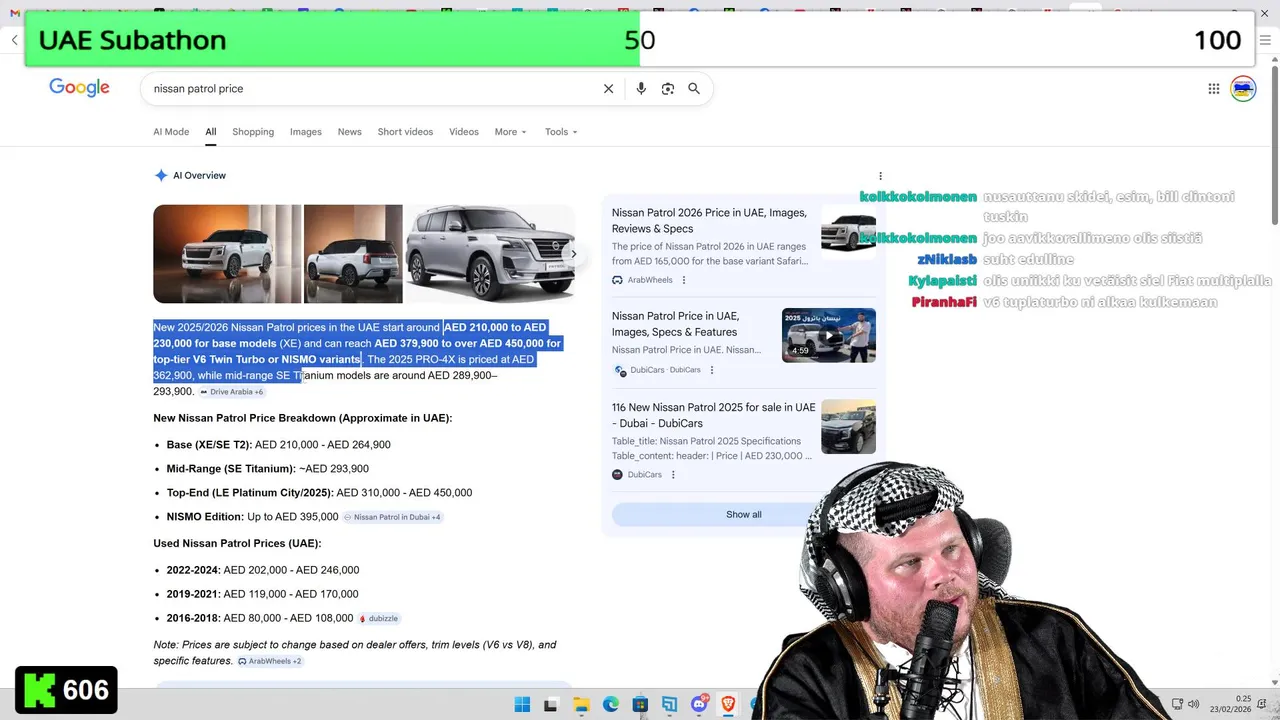Click the magnifier search button
Viewport: 1280px width, 720px height.
tap(694, 89)
